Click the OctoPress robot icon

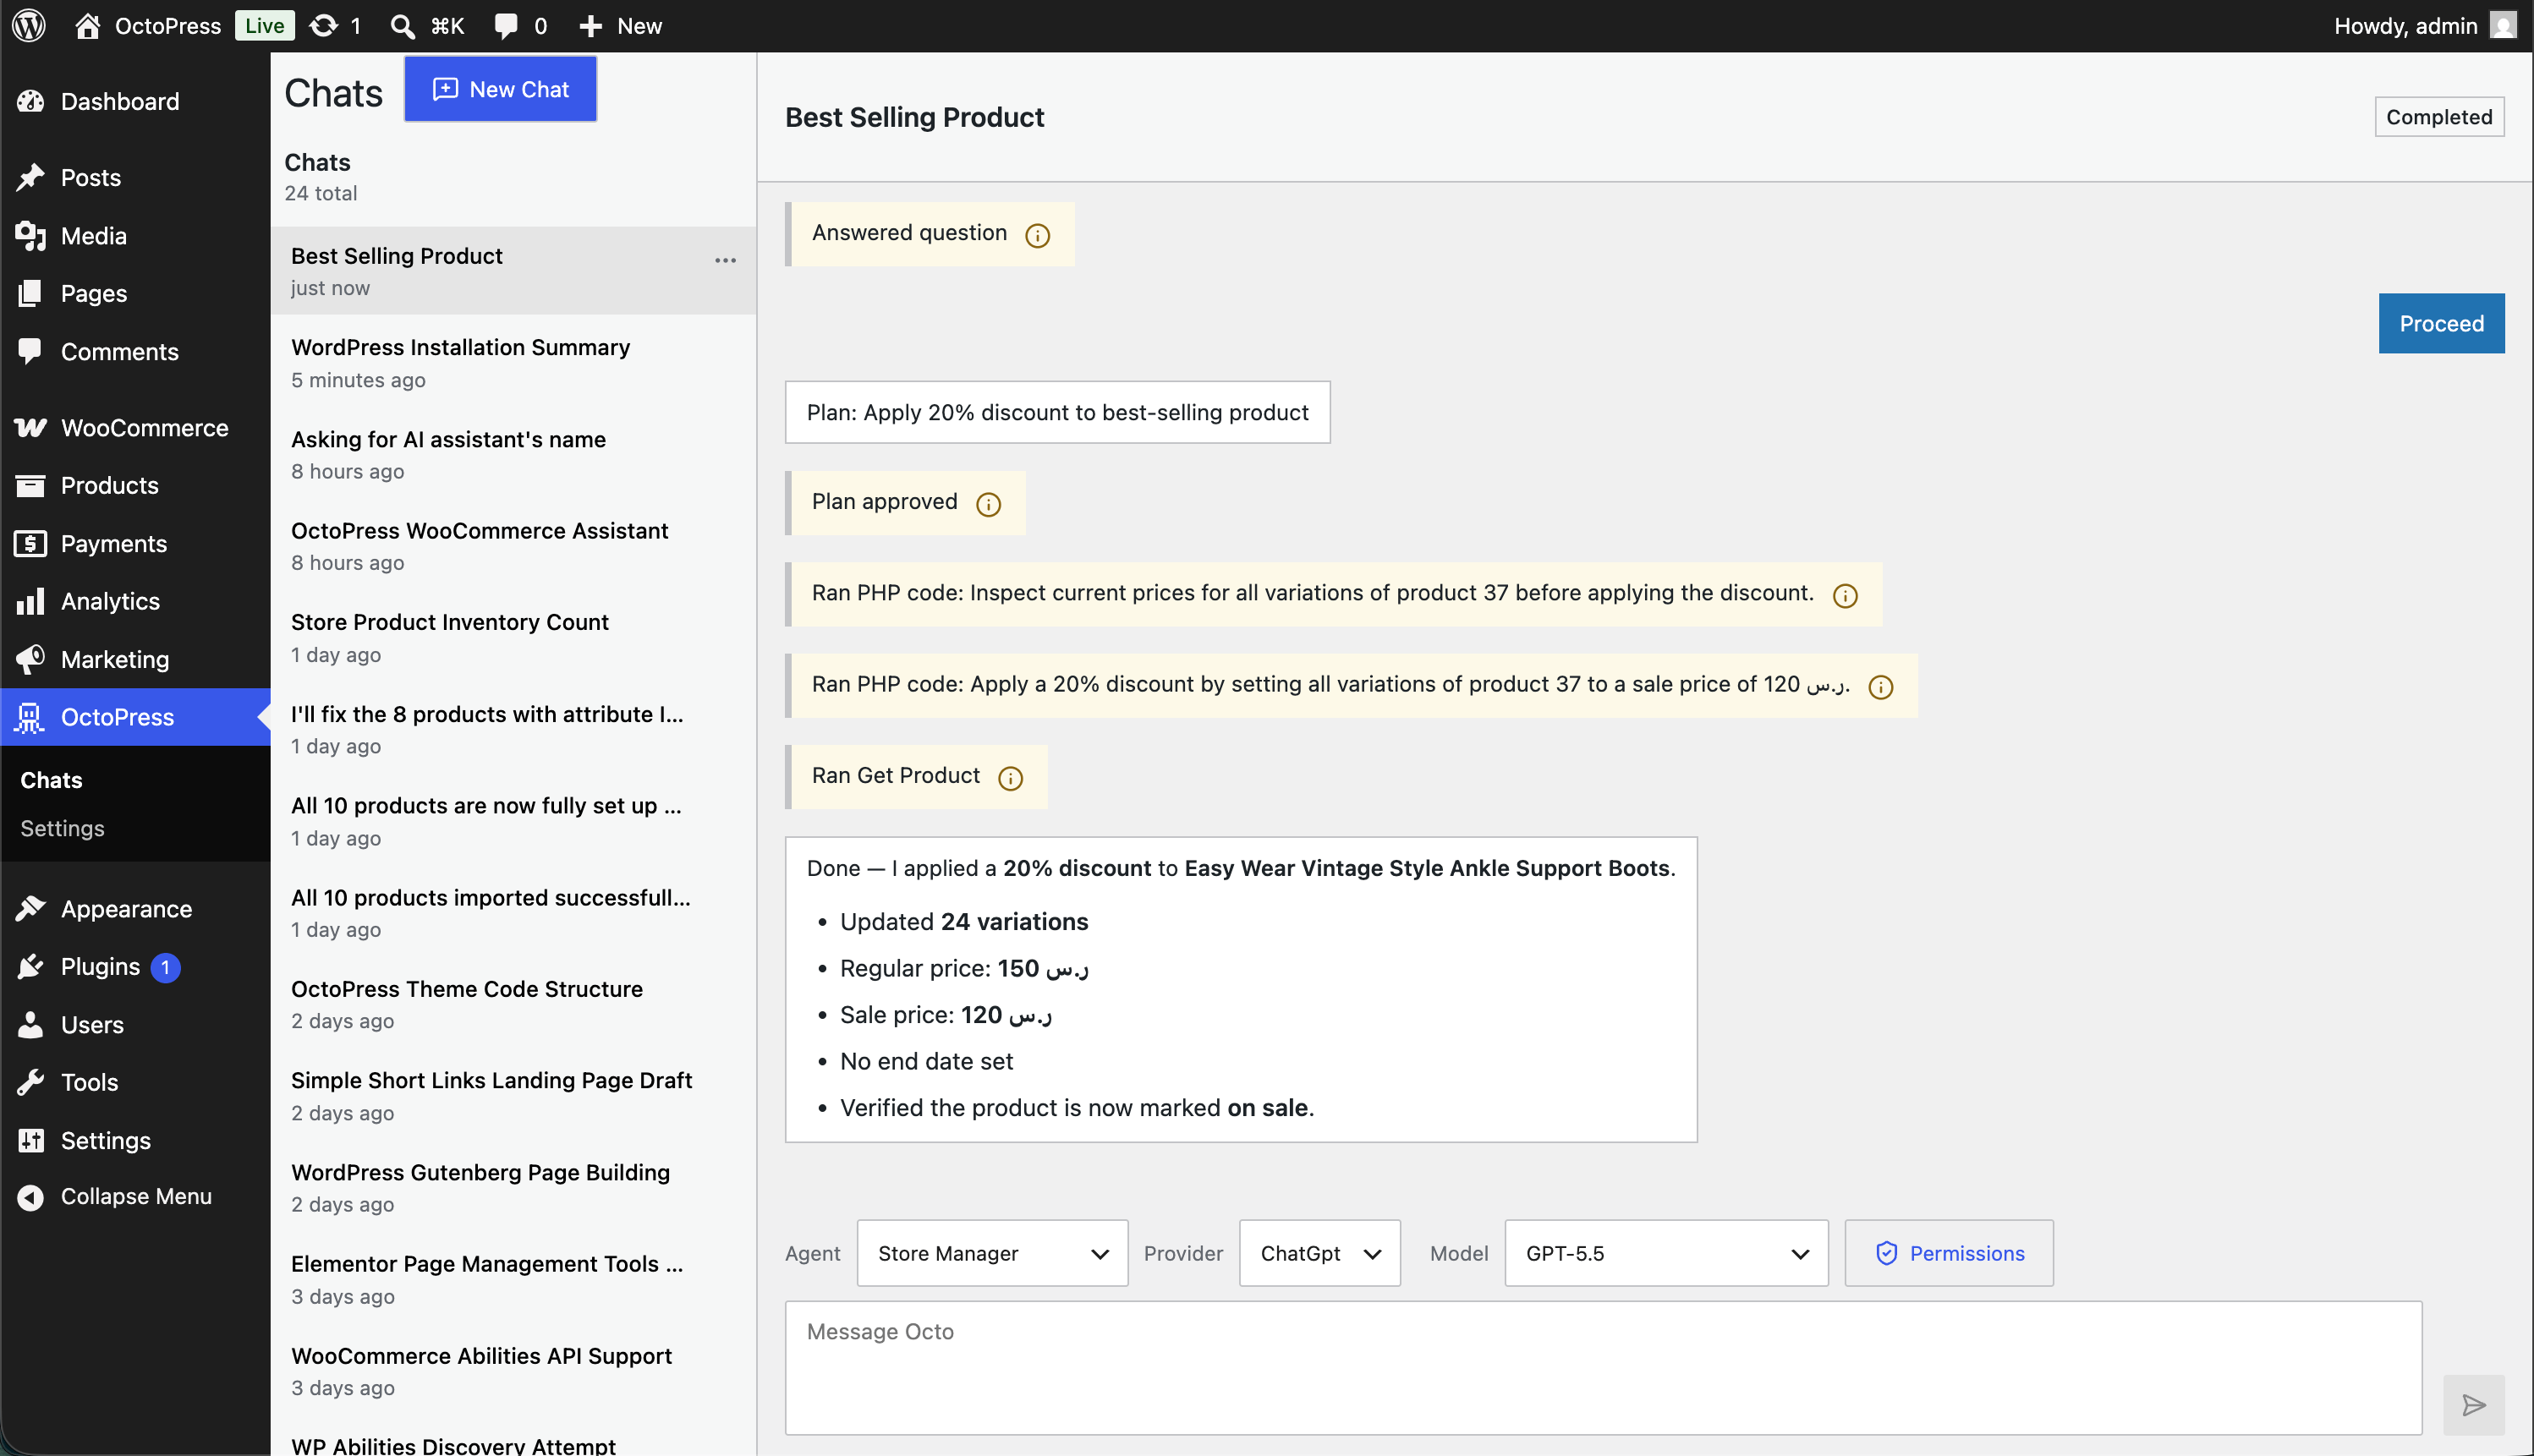coord(30,717)
